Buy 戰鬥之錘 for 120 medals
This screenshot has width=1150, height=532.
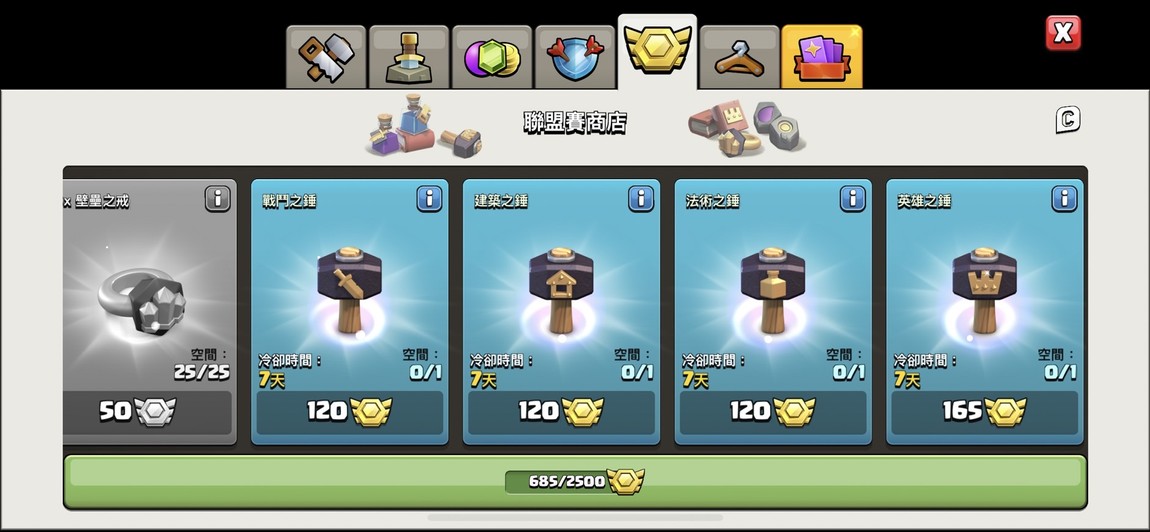(x=350, y=412)
